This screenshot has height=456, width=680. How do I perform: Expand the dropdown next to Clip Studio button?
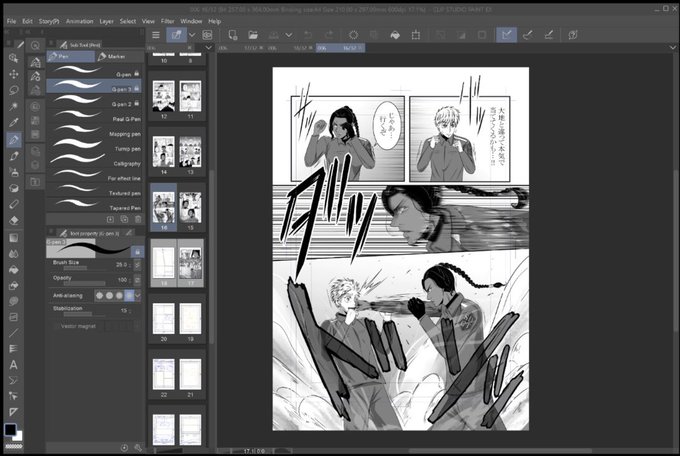tap(192, 35)
